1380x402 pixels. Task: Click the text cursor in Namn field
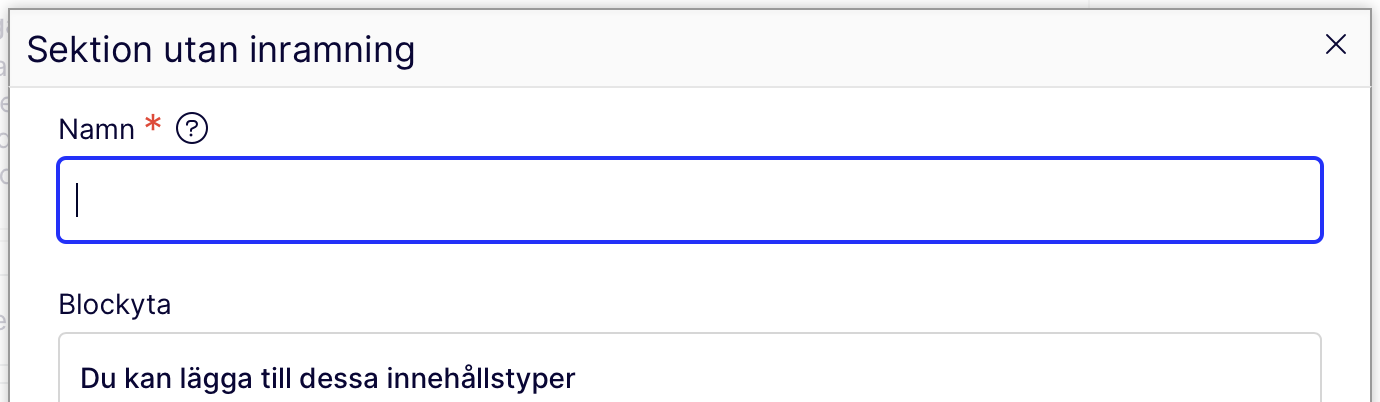coord(78,200)
